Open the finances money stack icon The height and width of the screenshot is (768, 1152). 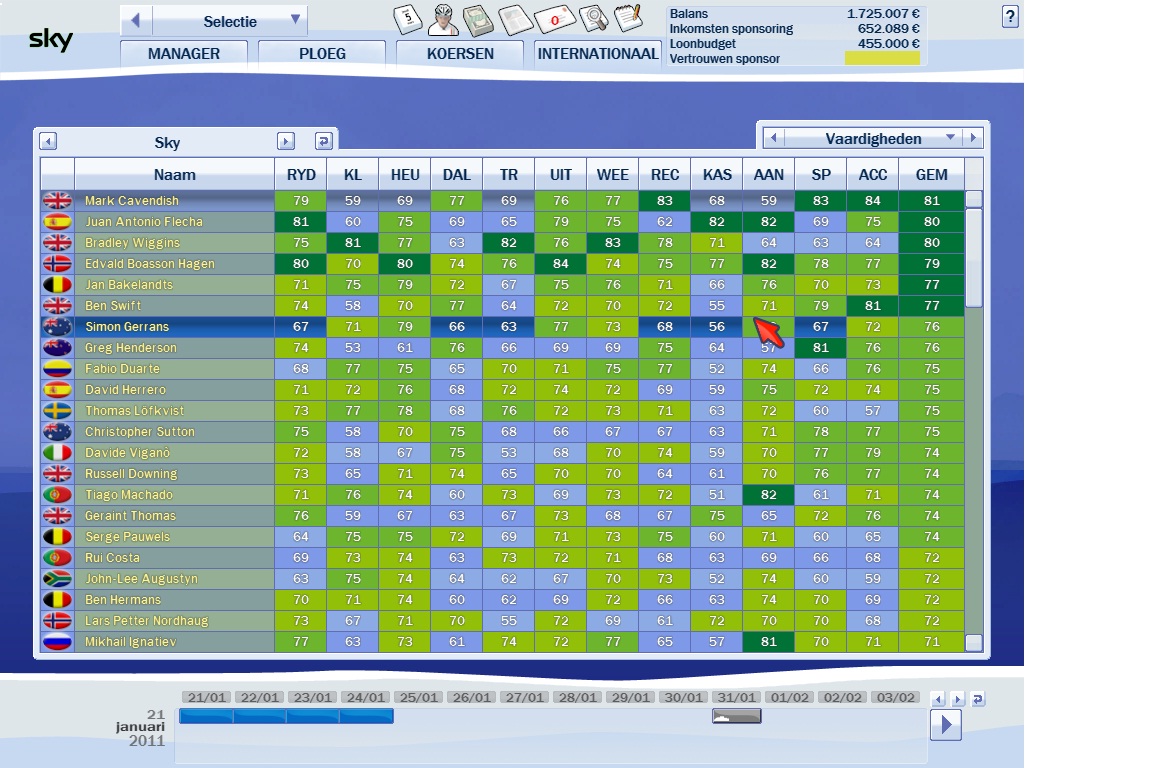480,19
